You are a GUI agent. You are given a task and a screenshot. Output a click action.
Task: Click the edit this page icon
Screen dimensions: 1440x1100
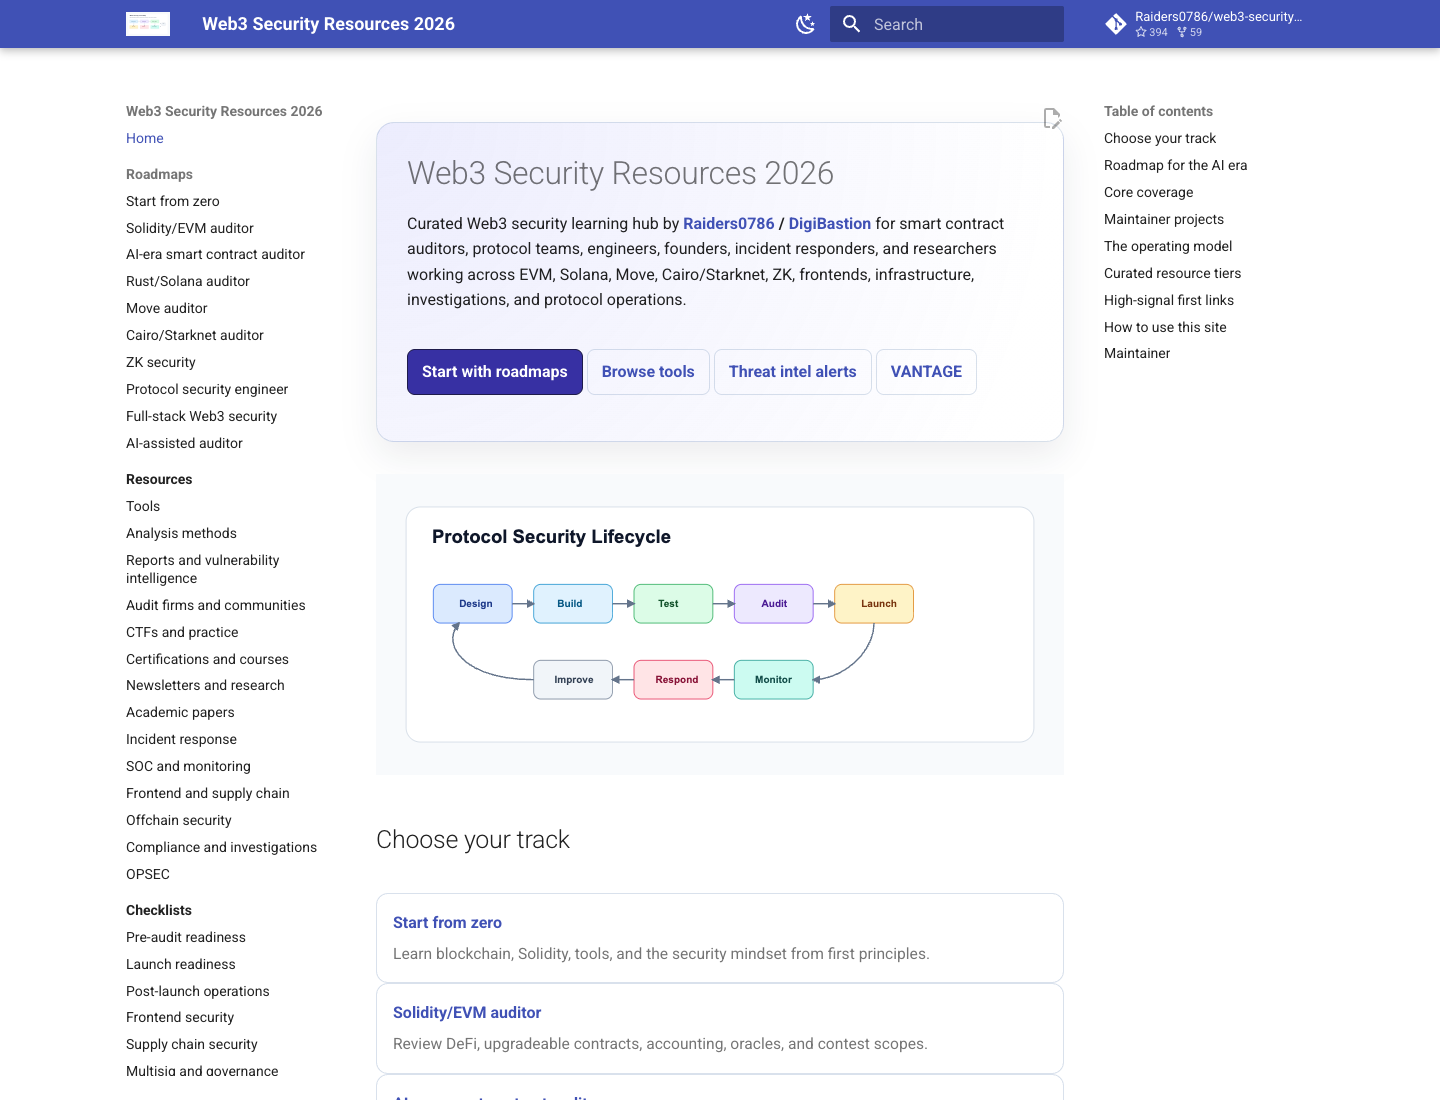(1052, 119)
